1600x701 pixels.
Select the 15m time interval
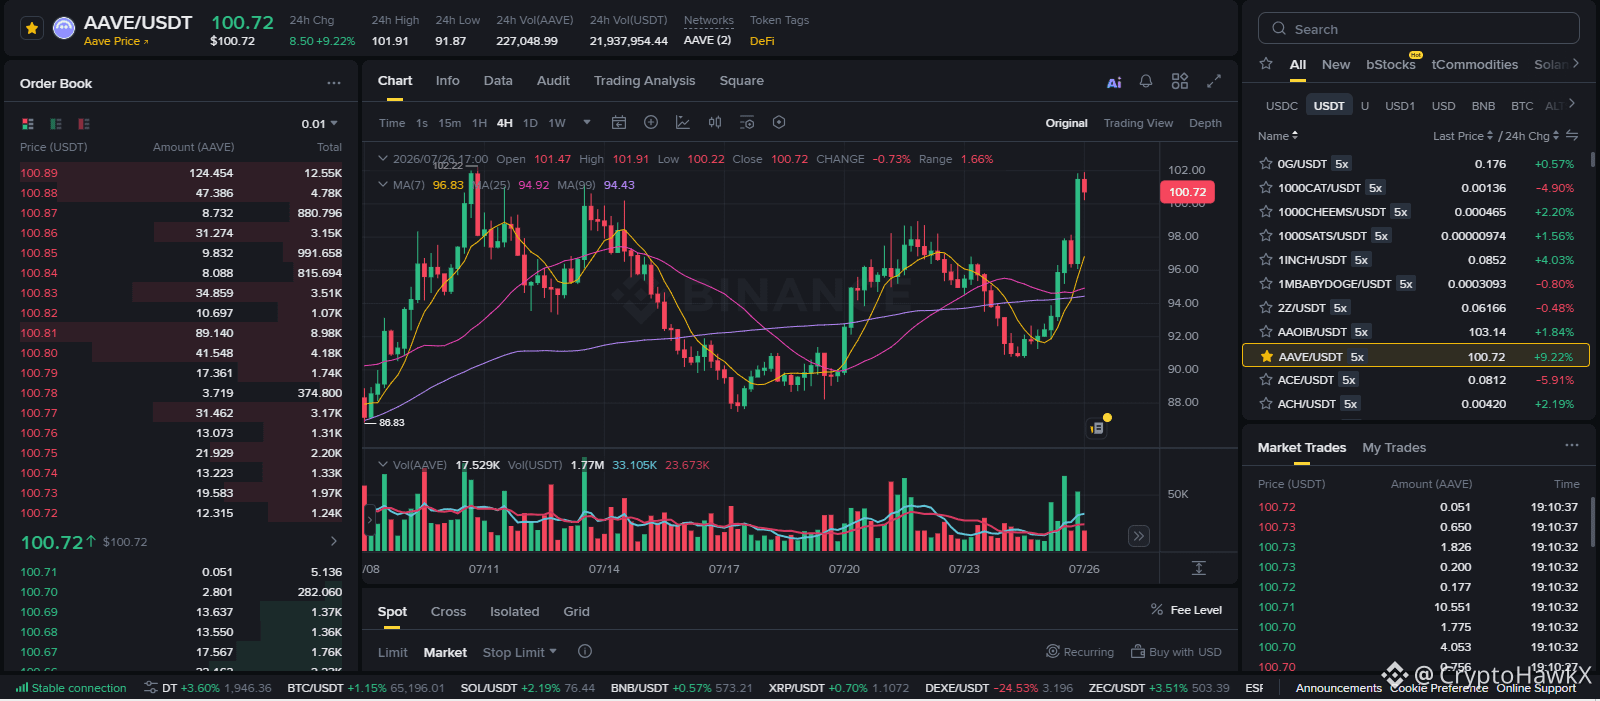click(x=450, y=123)
